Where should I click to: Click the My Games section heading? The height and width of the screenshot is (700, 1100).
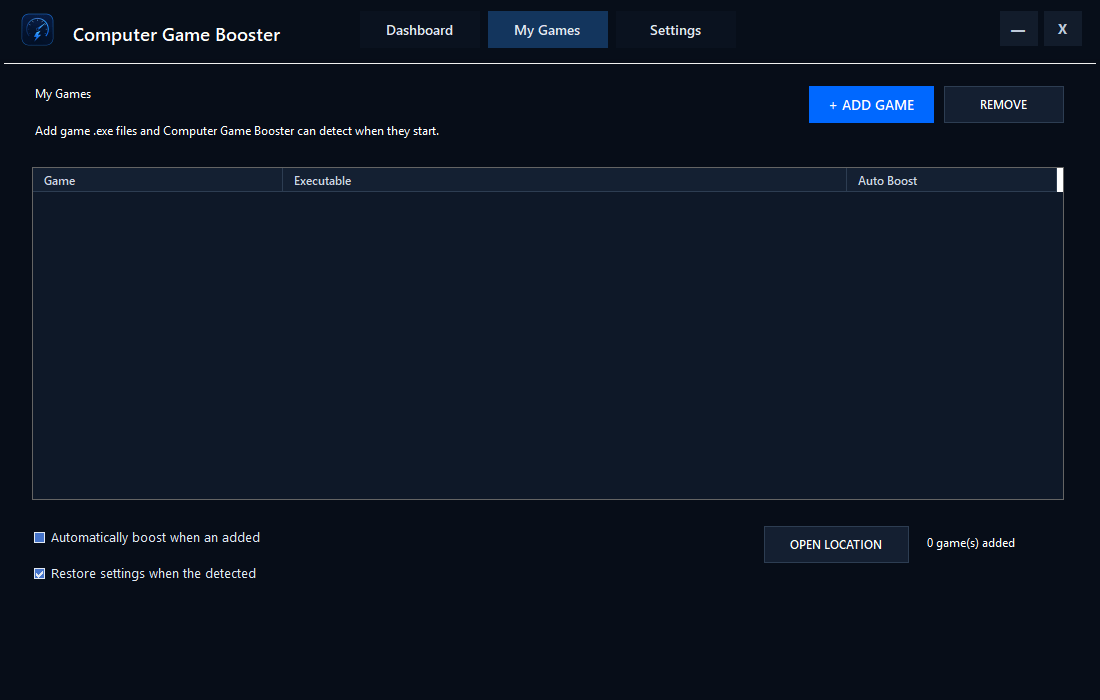[63, 94]
